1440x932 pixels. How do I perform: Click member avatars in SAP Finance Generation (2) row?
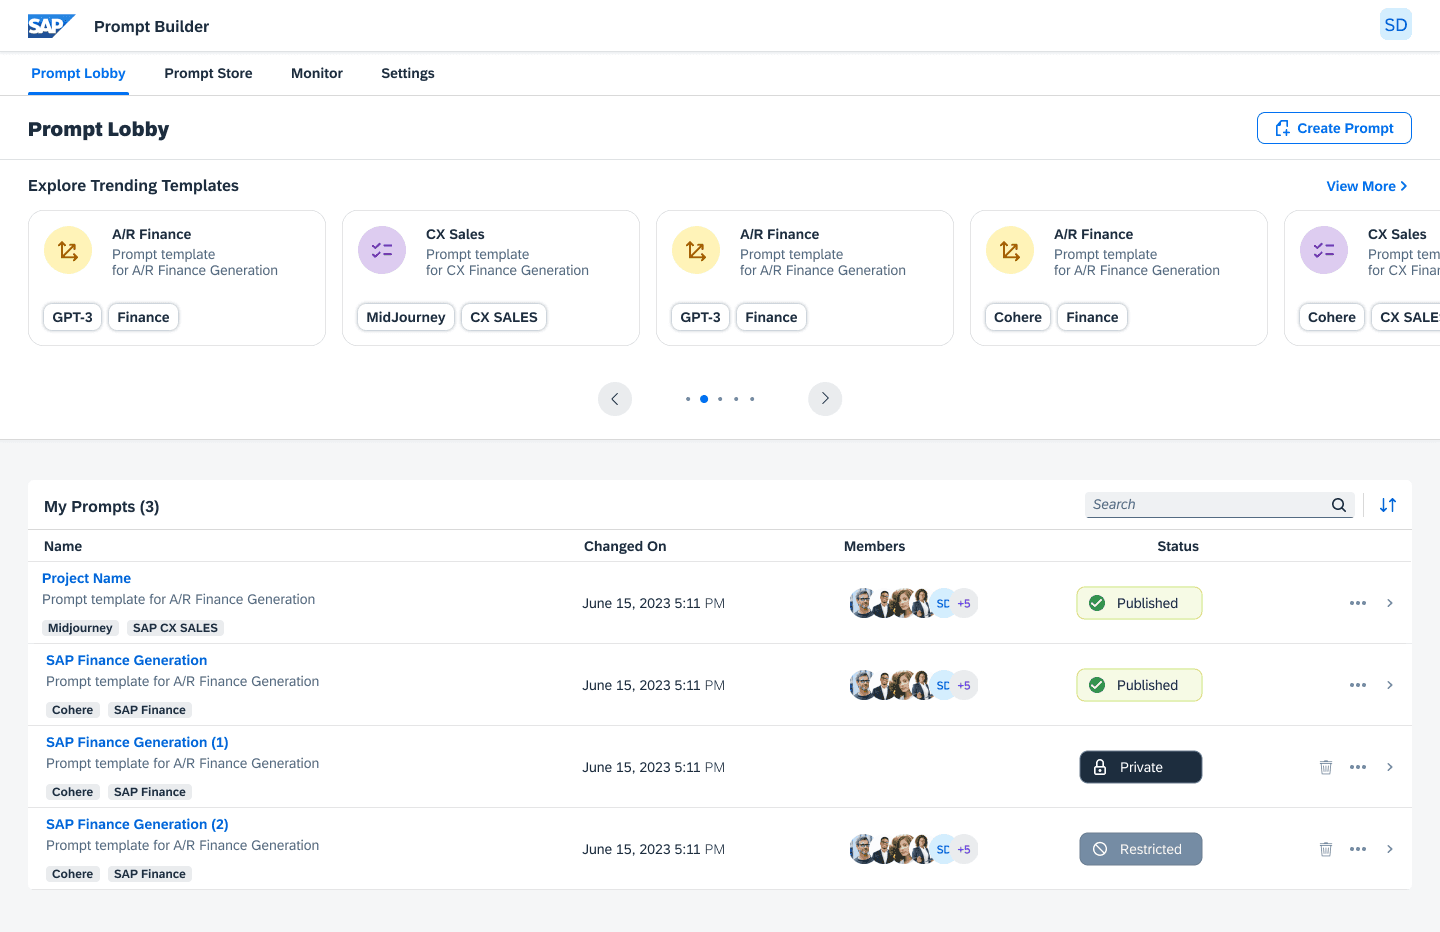[x=913, y=849]
